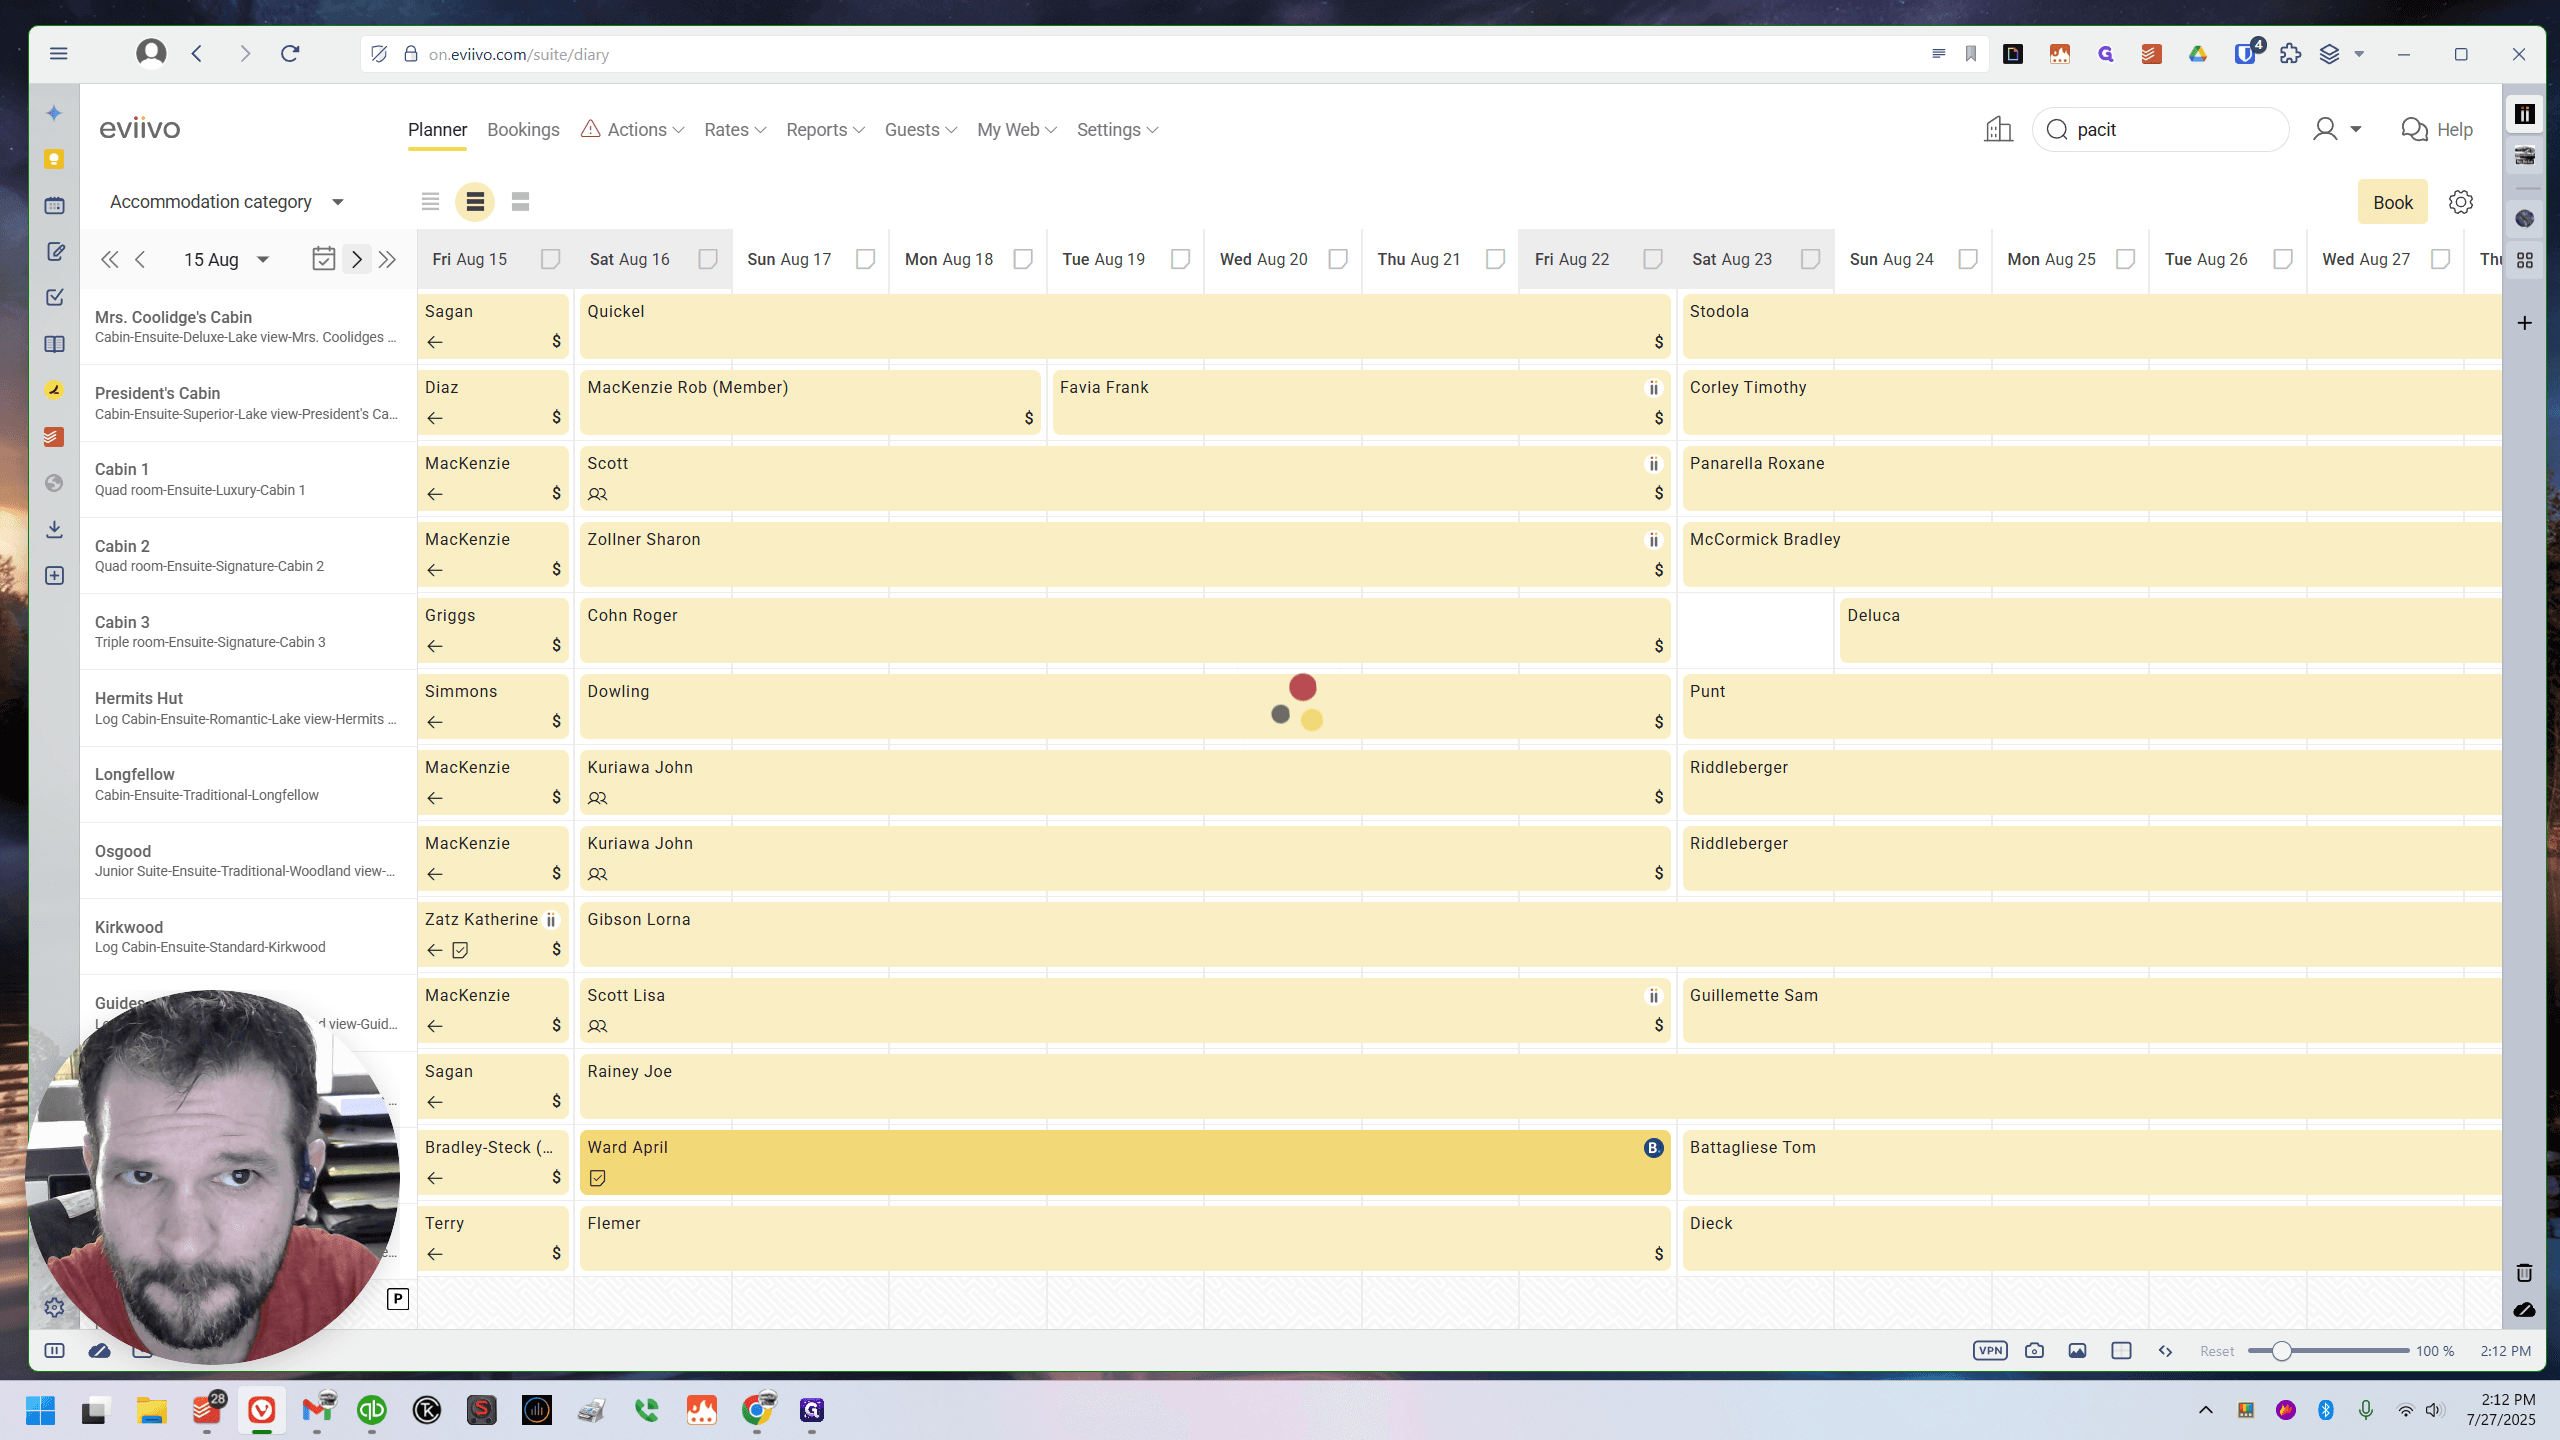The width and height of the screenshot is (2560, 1440).
Task: Tick the Fri Aug 15 checkbox
Action: tap(550, 259)
